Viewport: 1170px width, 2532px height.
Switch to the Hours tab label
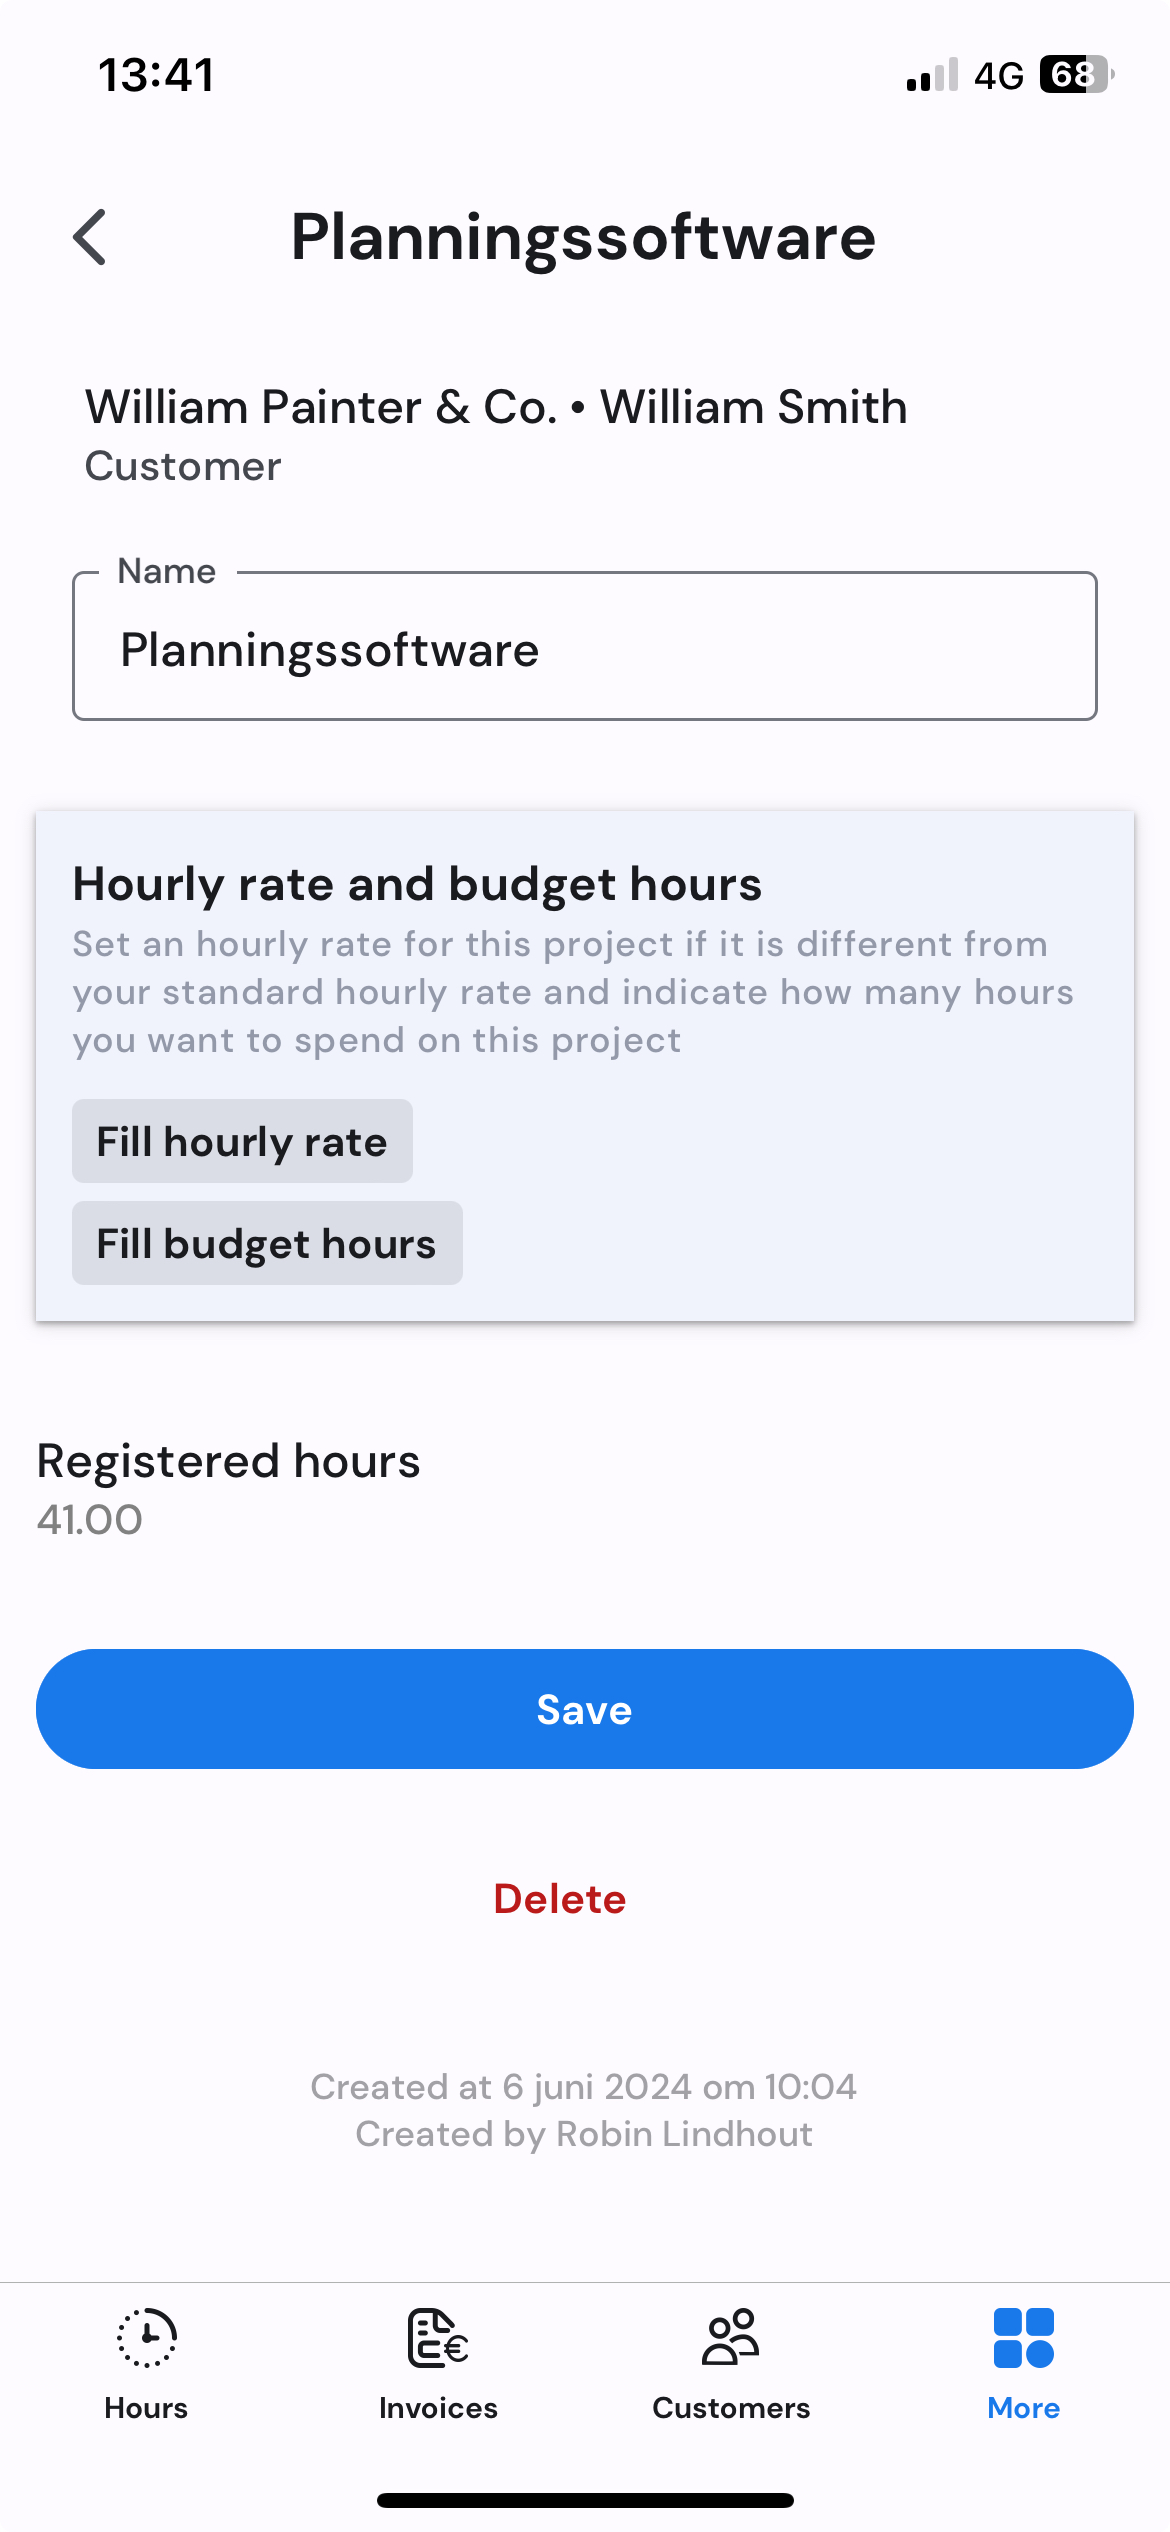[x=146, y=2408]
